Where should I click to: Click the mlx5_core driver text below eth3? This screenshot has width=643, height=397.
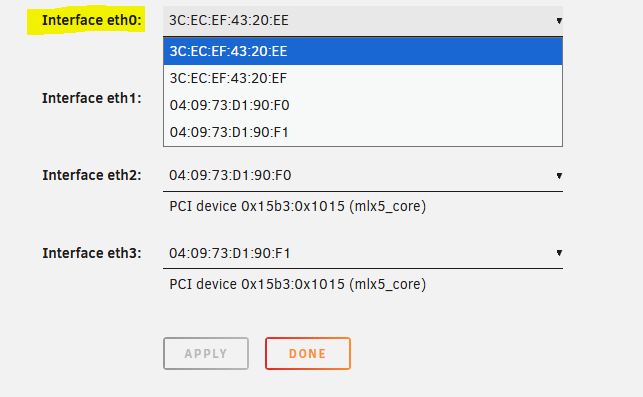tap(388, 284)
